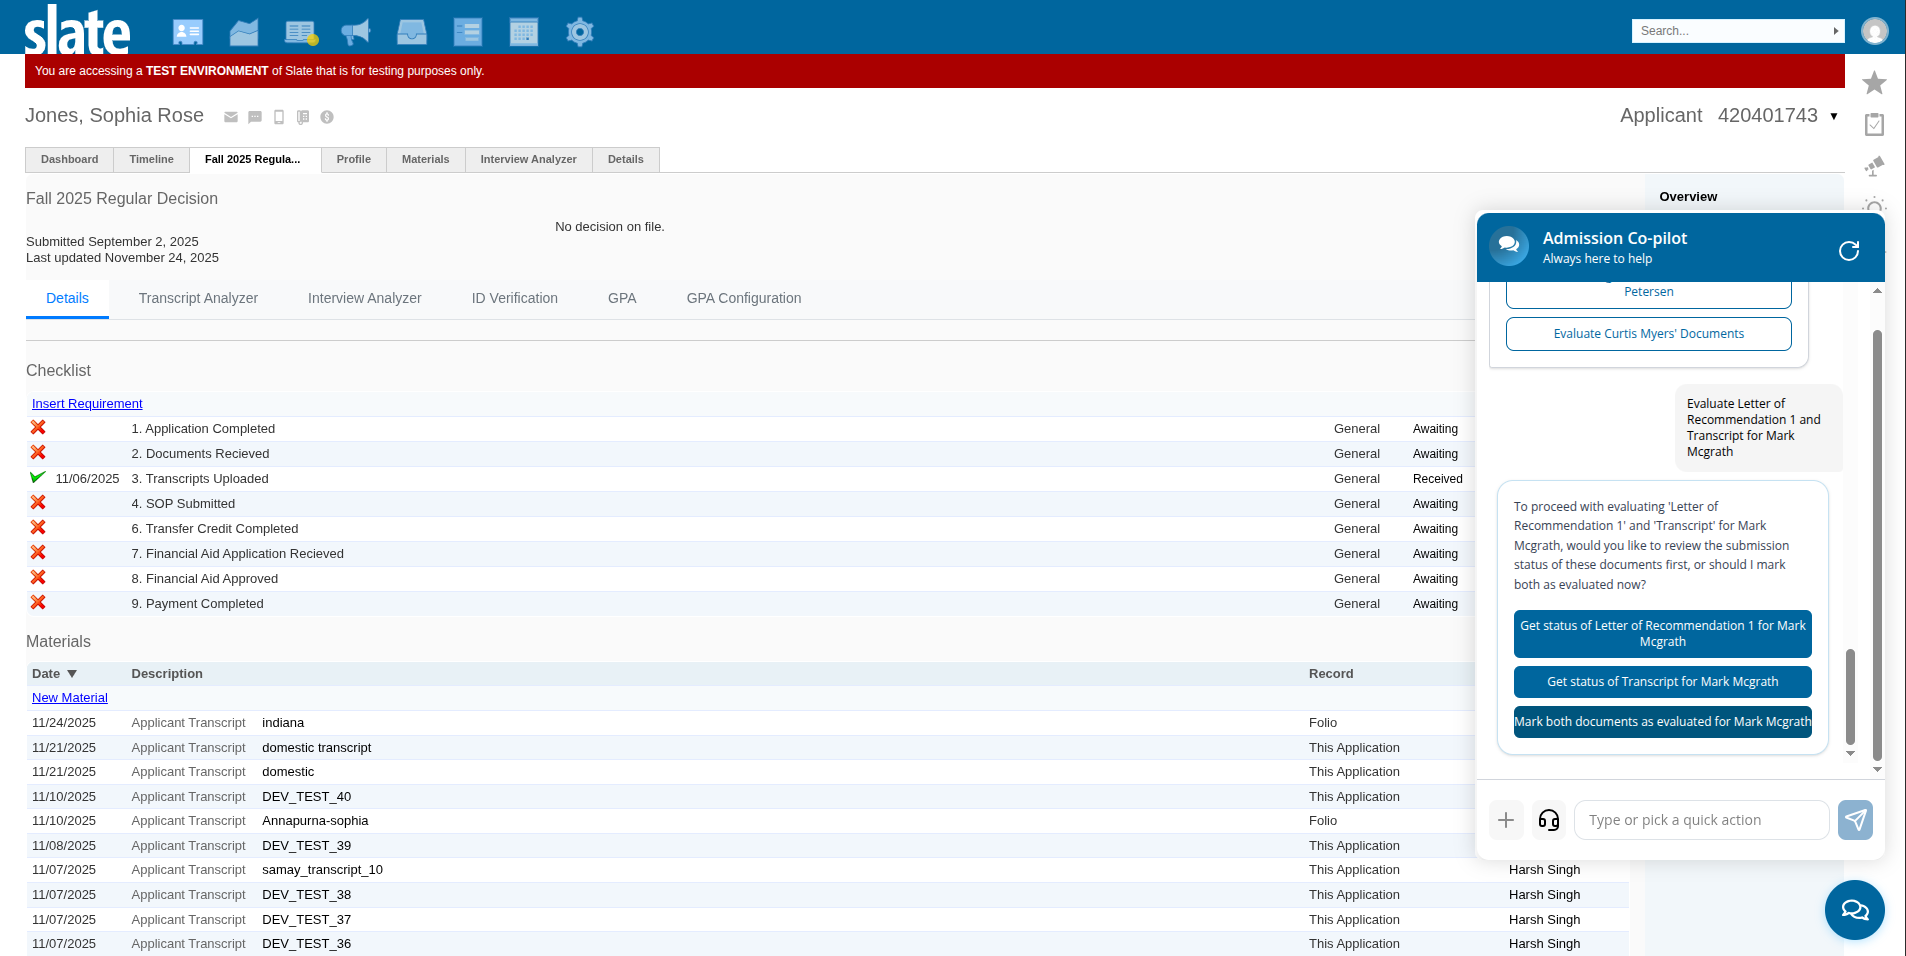Refresh the Admission Co-pilot conversation

pyautogui.click(x=1848, y=250)
